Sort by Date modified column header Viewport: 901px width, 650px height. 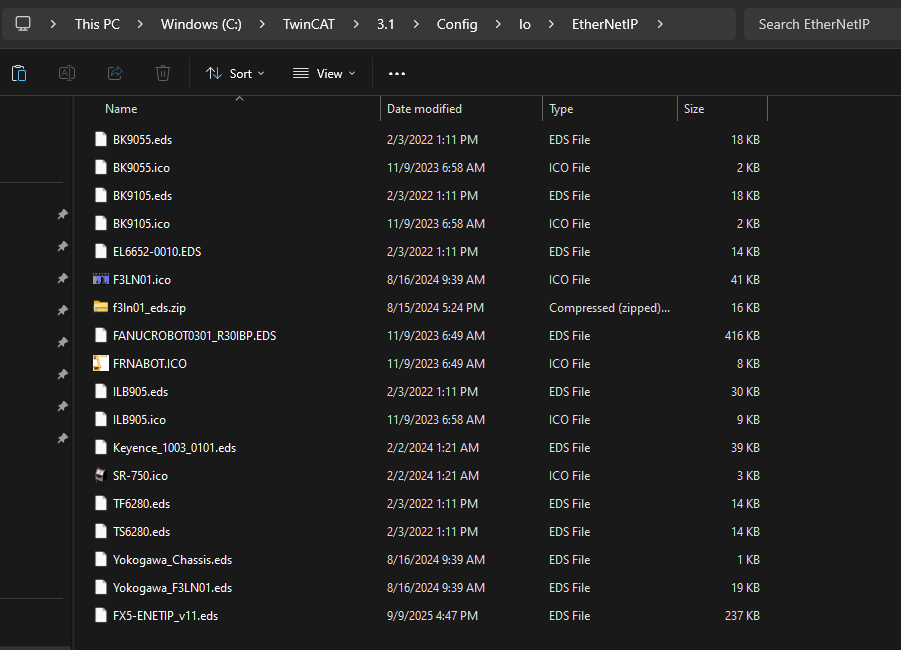(424, 108)
